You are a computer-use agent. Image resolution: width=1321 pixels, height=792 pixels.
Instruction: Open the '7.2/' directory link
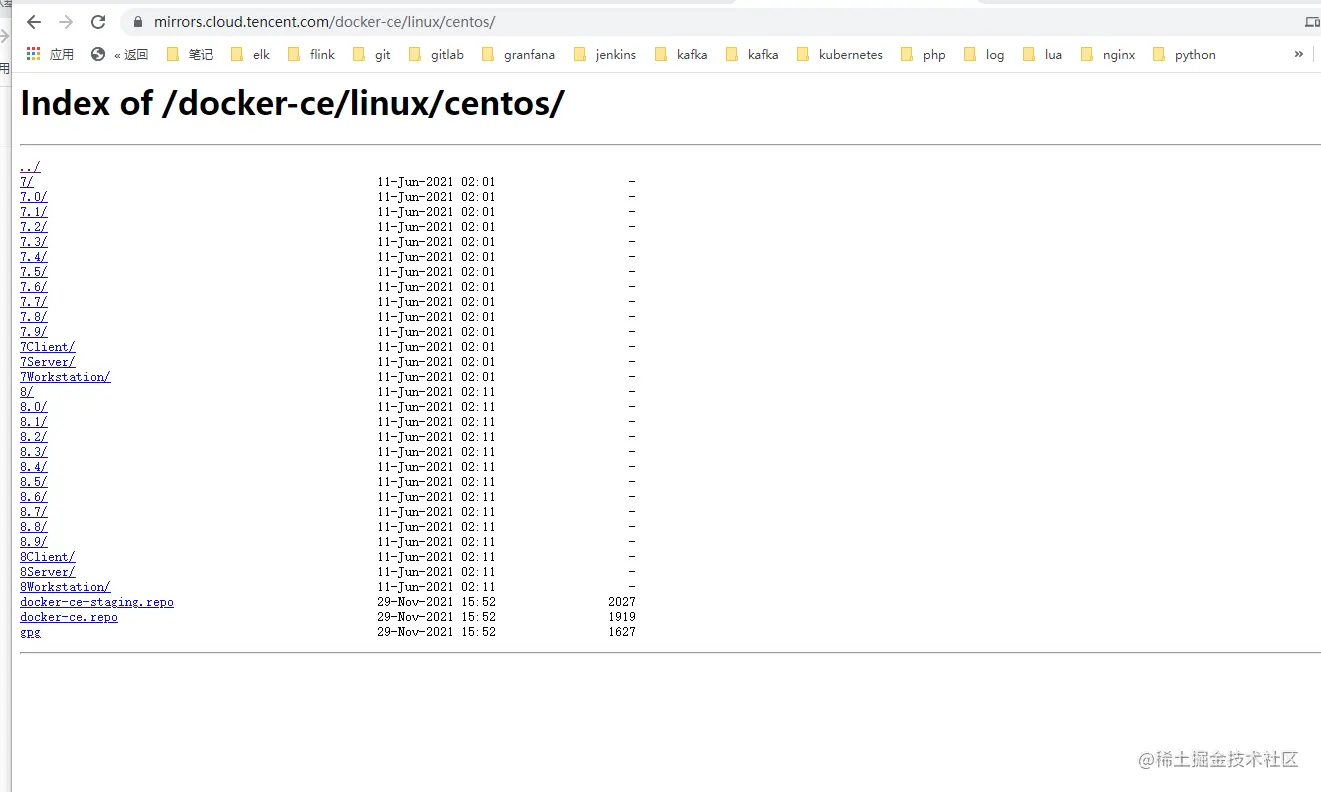click(33, 227)
